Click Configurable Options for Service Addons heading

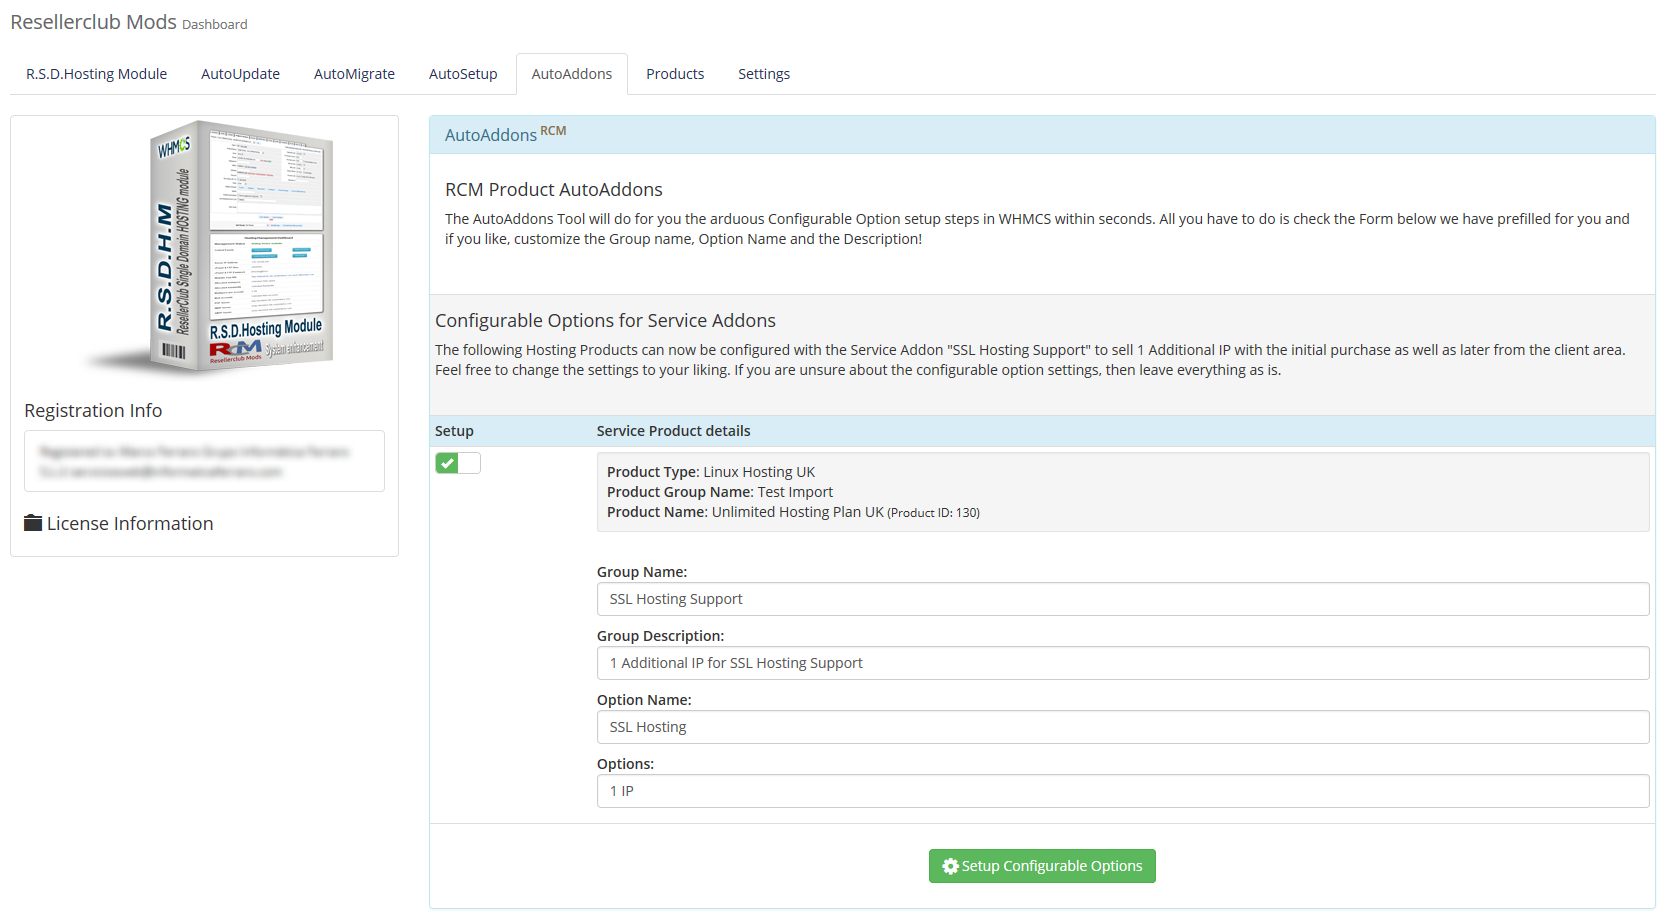[x=605, y=321]
